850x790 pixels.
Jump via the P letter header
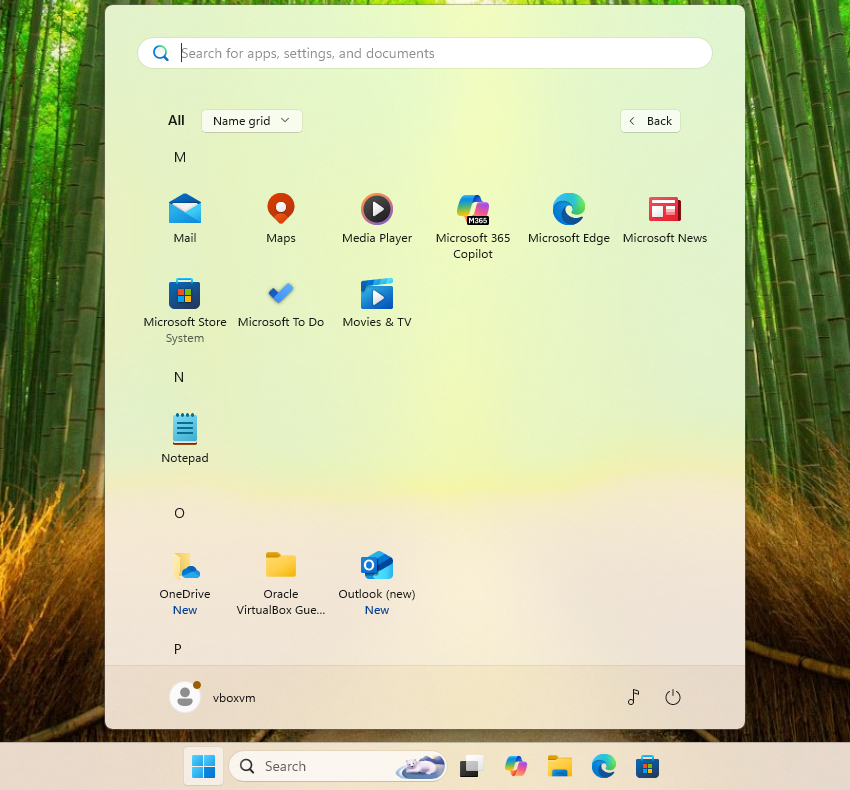pos(178,649)
